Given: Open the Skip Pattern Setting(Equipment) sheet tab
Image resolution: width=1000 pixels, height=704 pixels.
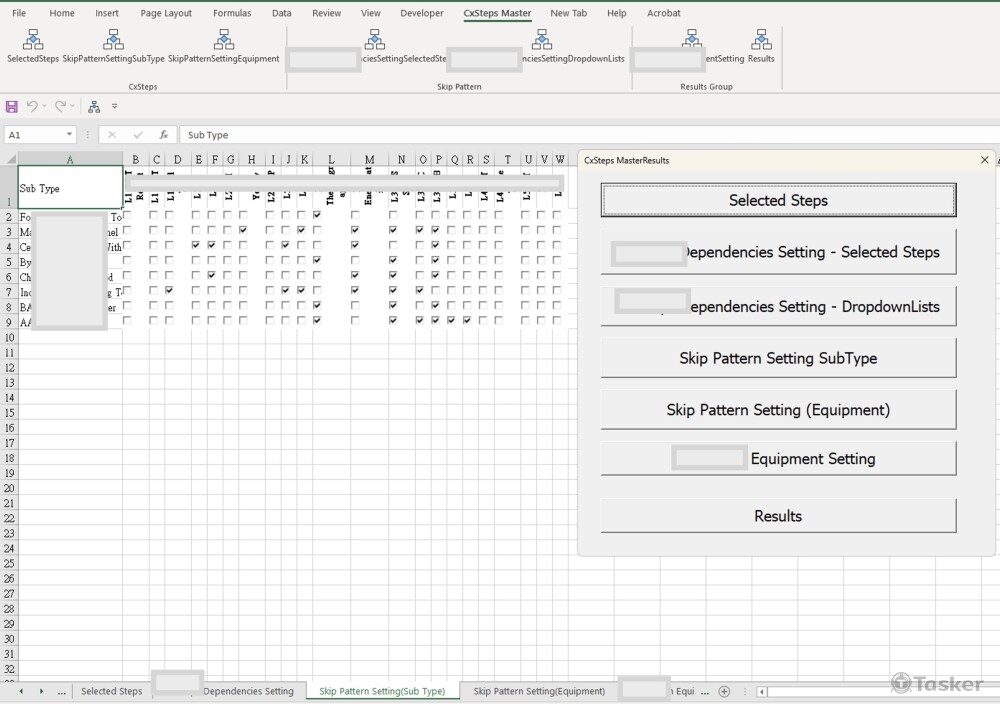Looking at the screenshot, I should (539, 691).
